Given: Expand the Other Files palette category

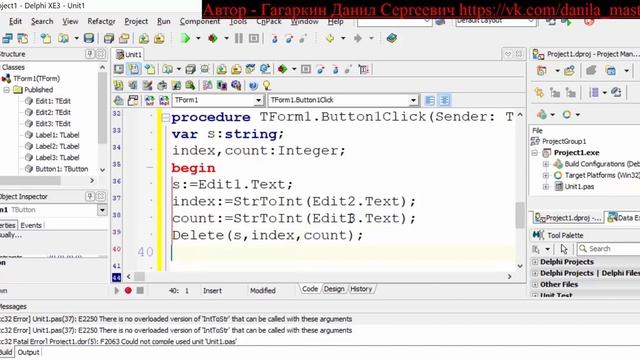Looking at the screenshot, I should tap(535, 284).
